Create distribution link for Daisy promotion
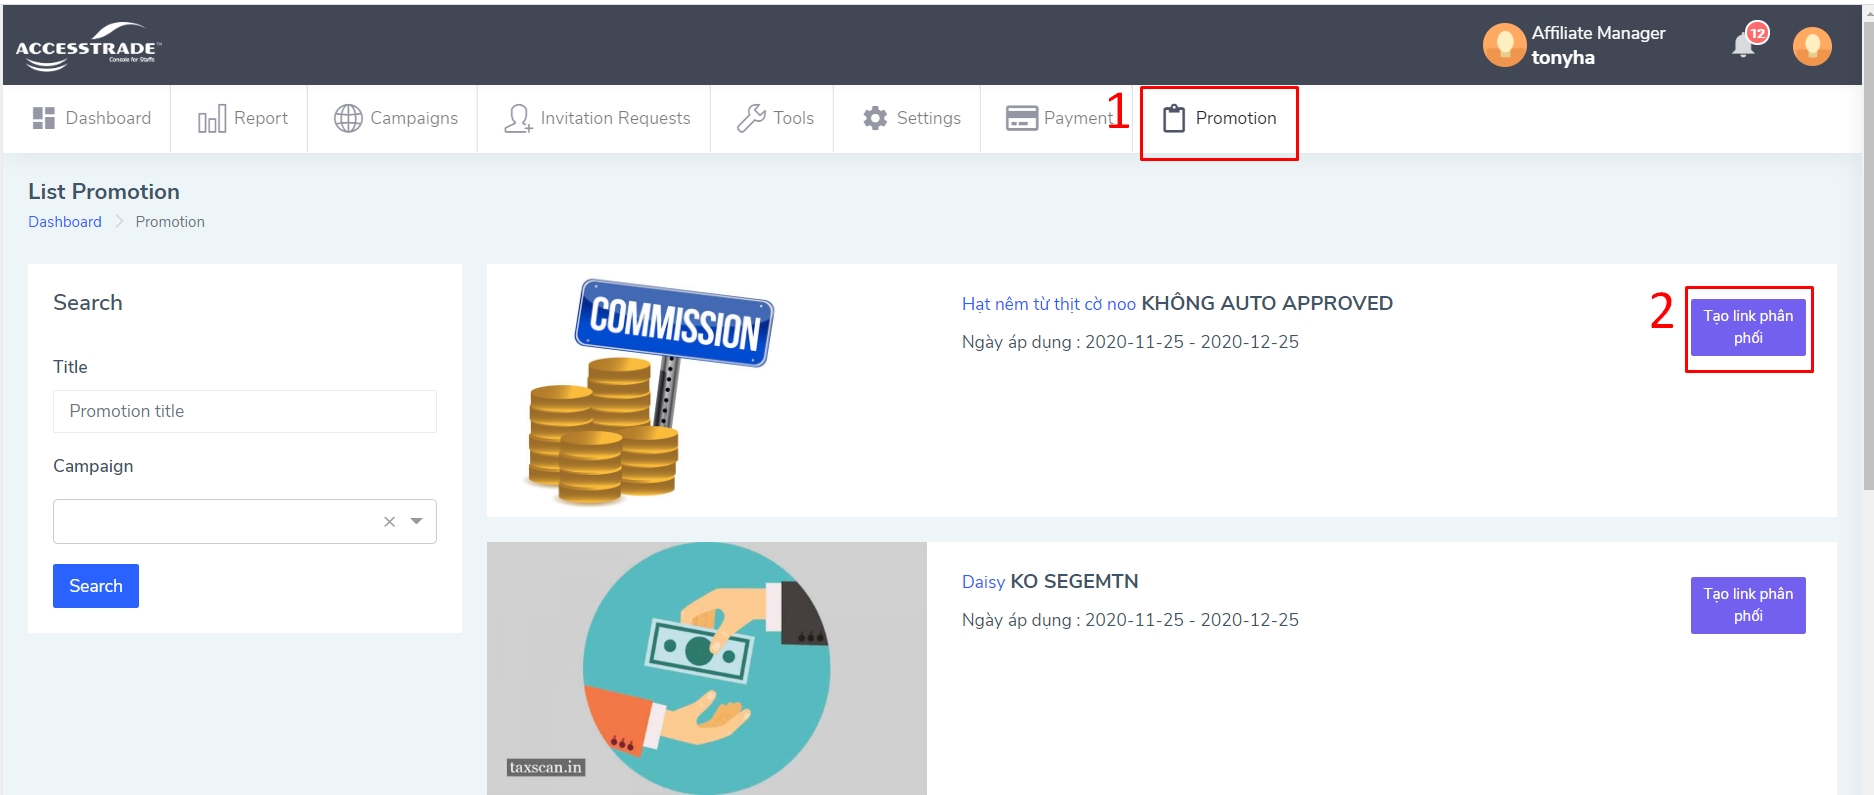This screenshot has width=1874, height=795. [x=1747, y=605]
